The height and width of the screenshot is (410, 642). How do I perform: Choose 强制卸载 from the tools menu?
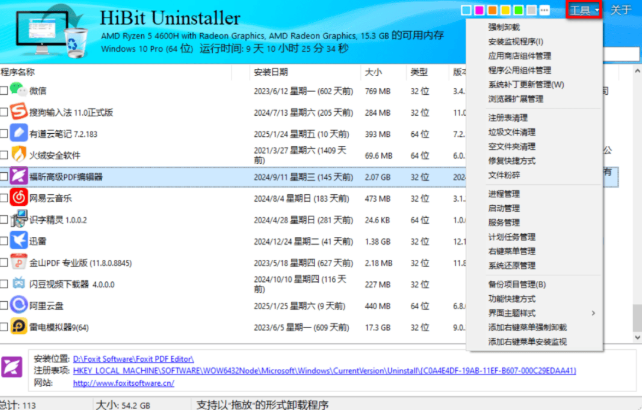pos(503,29)
